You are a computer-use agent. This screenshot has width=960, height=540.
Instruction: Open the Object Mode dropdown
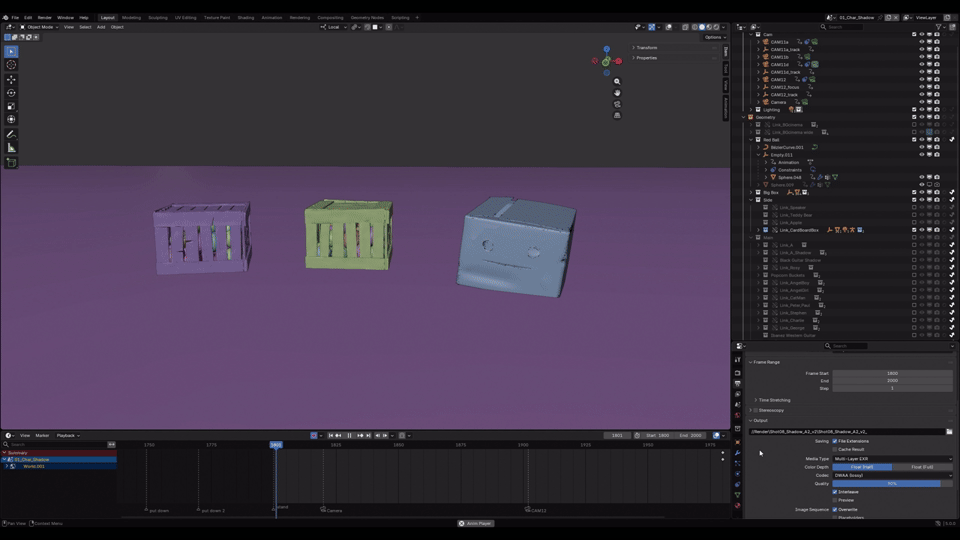39,27
